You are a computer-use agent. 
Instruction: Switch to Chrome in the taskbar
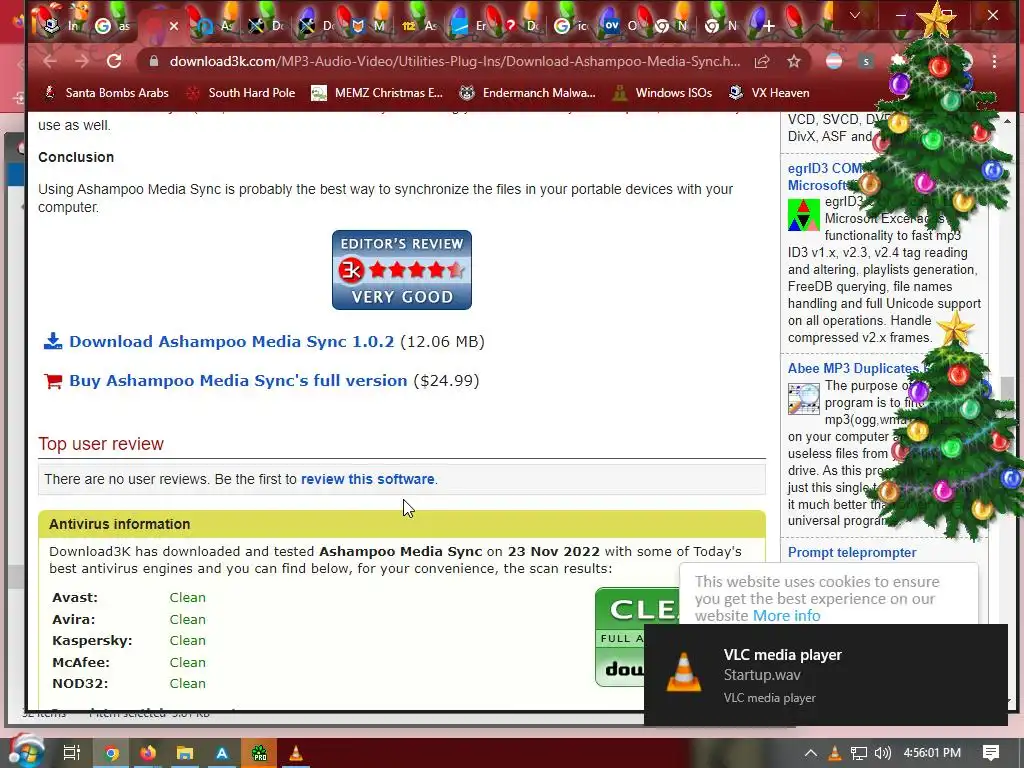[112, 753]
